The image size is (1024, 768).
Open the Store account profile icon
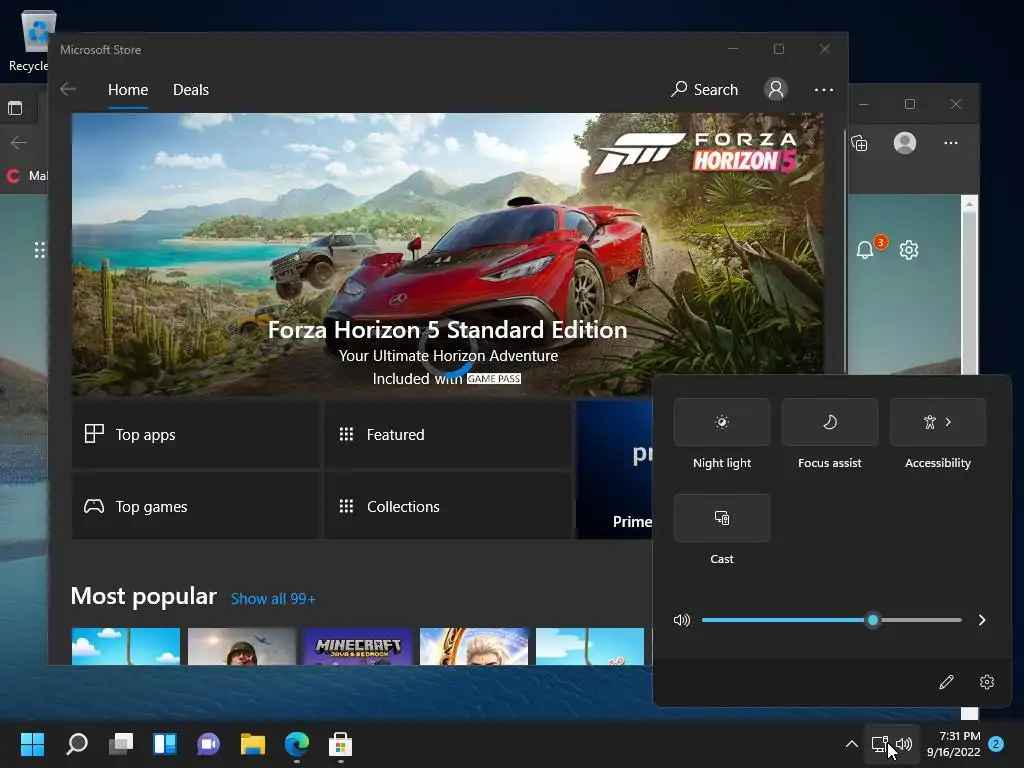[776, 89]
